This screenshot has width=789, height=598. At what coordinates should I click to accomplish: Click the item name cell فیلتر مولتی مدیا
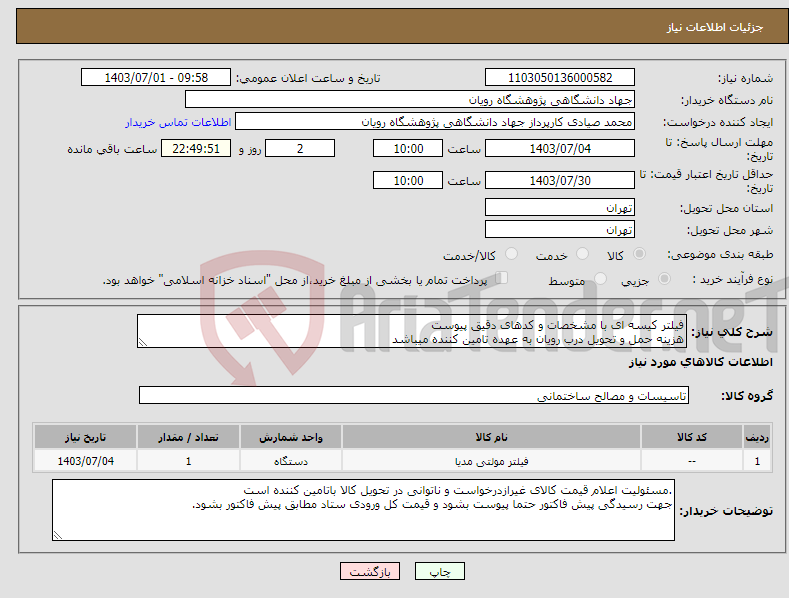coord(491,461)
